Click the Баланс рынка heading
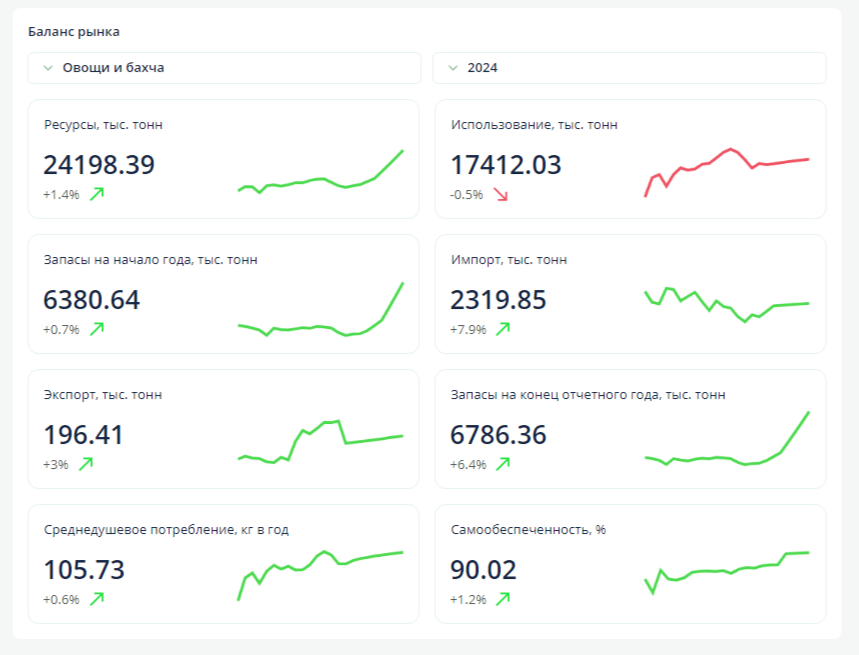 (x=74, y=32)
